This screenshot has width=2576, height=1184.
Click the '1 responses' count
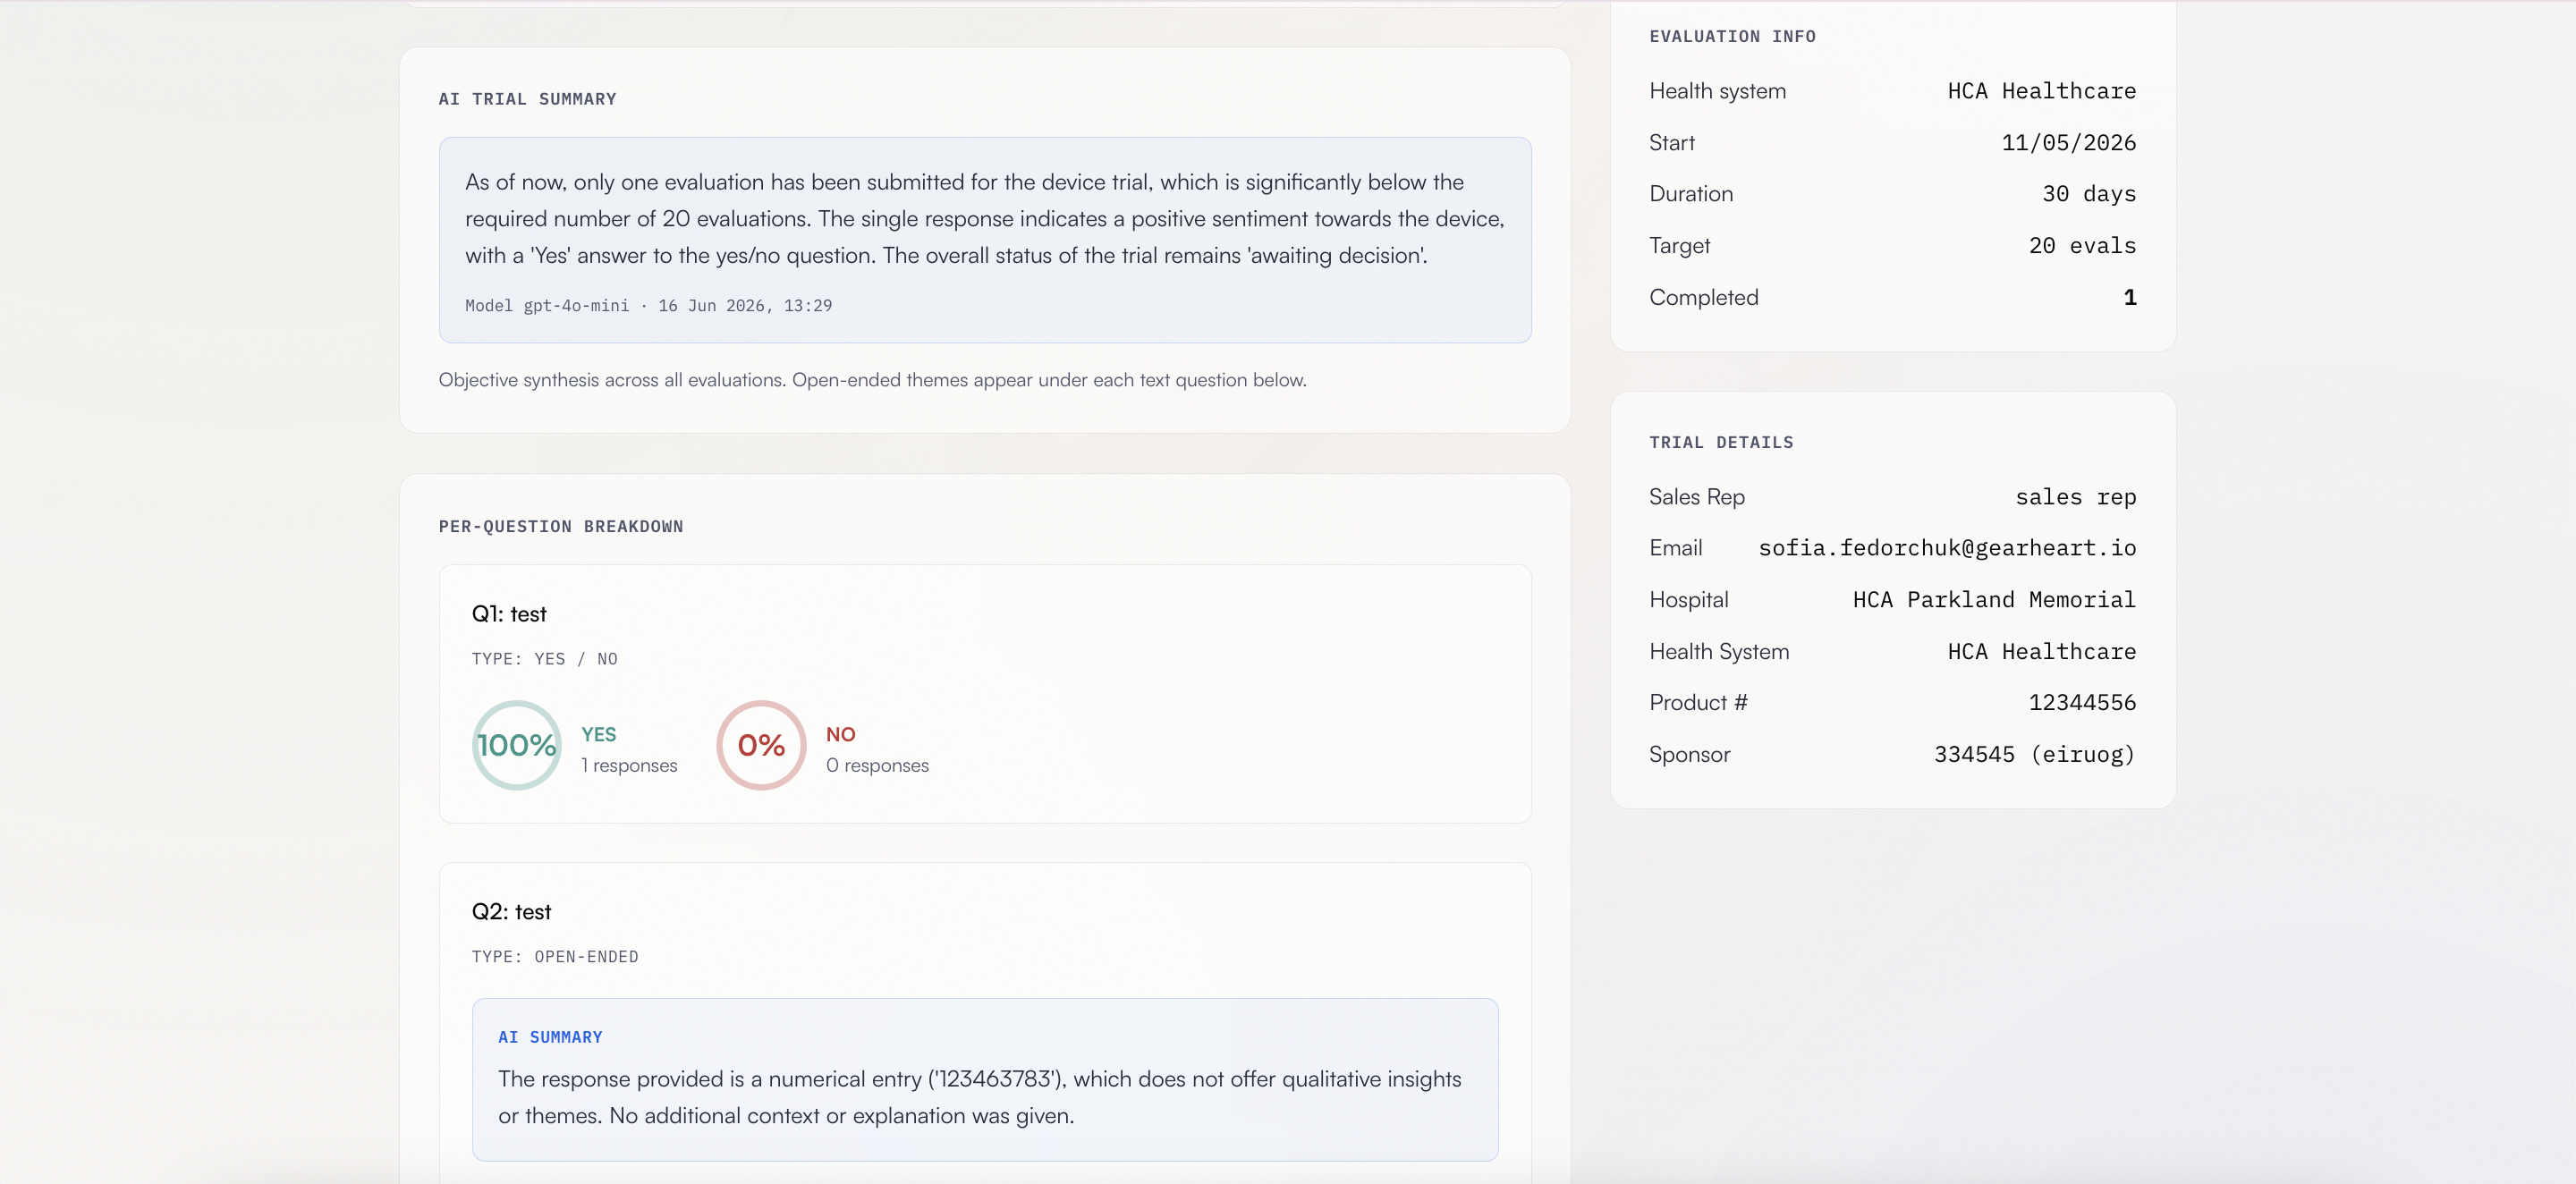(628, 765)
